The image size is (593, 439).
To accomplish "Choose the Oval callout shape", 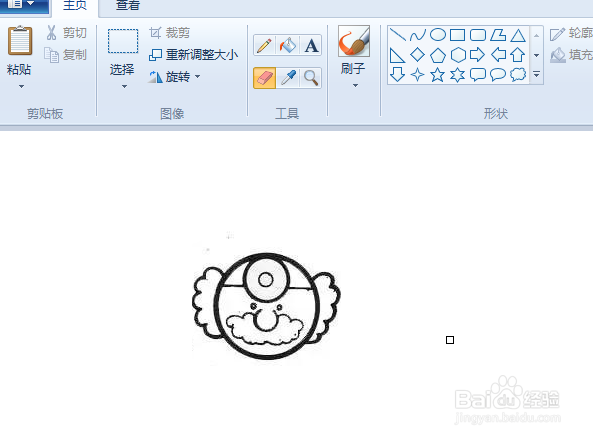I will click(498, 74).
